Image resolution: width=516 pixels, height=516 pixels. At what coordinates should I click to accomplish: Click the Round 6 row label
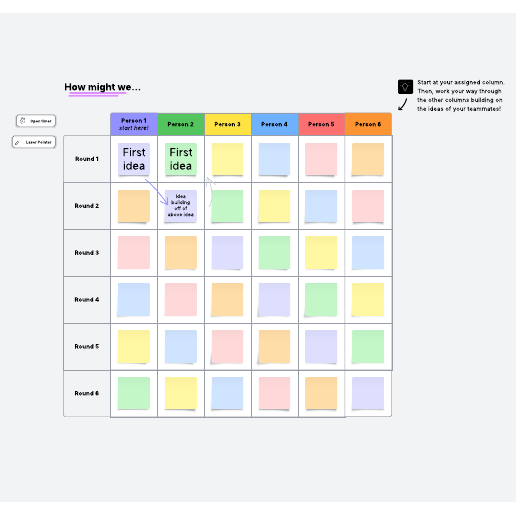pyautogui.click(x=87, y=393)
